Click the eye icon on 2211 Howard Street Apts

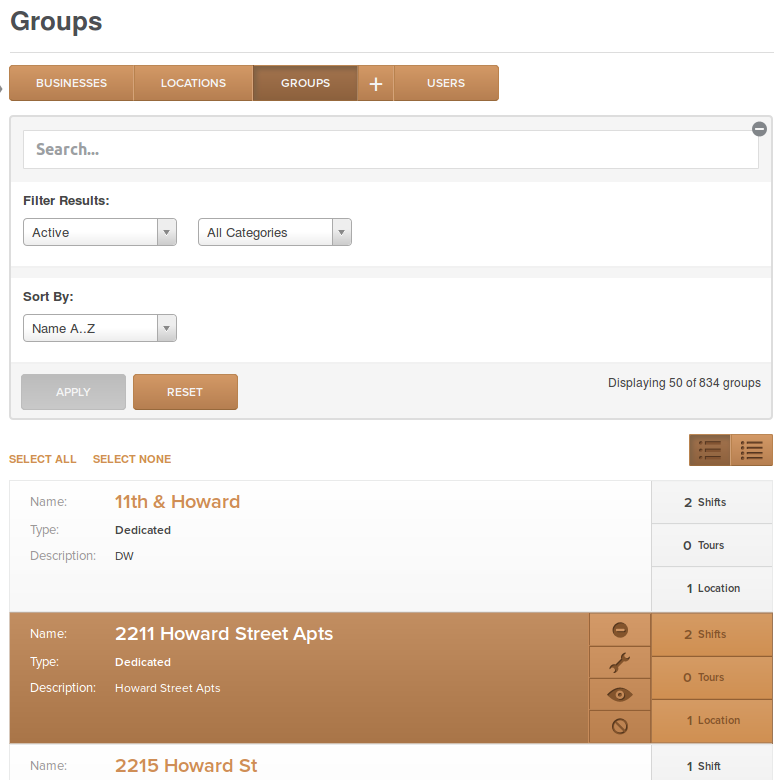point(620,695)
